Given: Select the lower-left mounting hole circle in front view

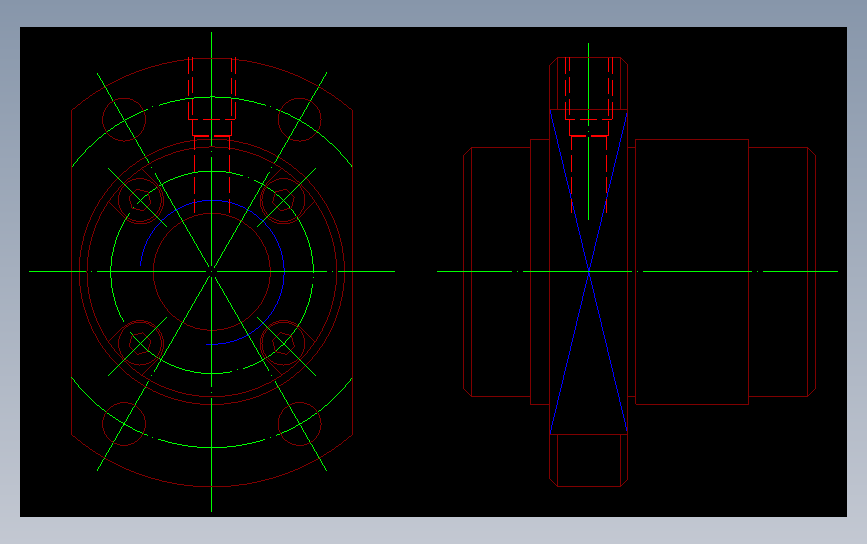Looking at the screenshot, I should tap(124, 424).
